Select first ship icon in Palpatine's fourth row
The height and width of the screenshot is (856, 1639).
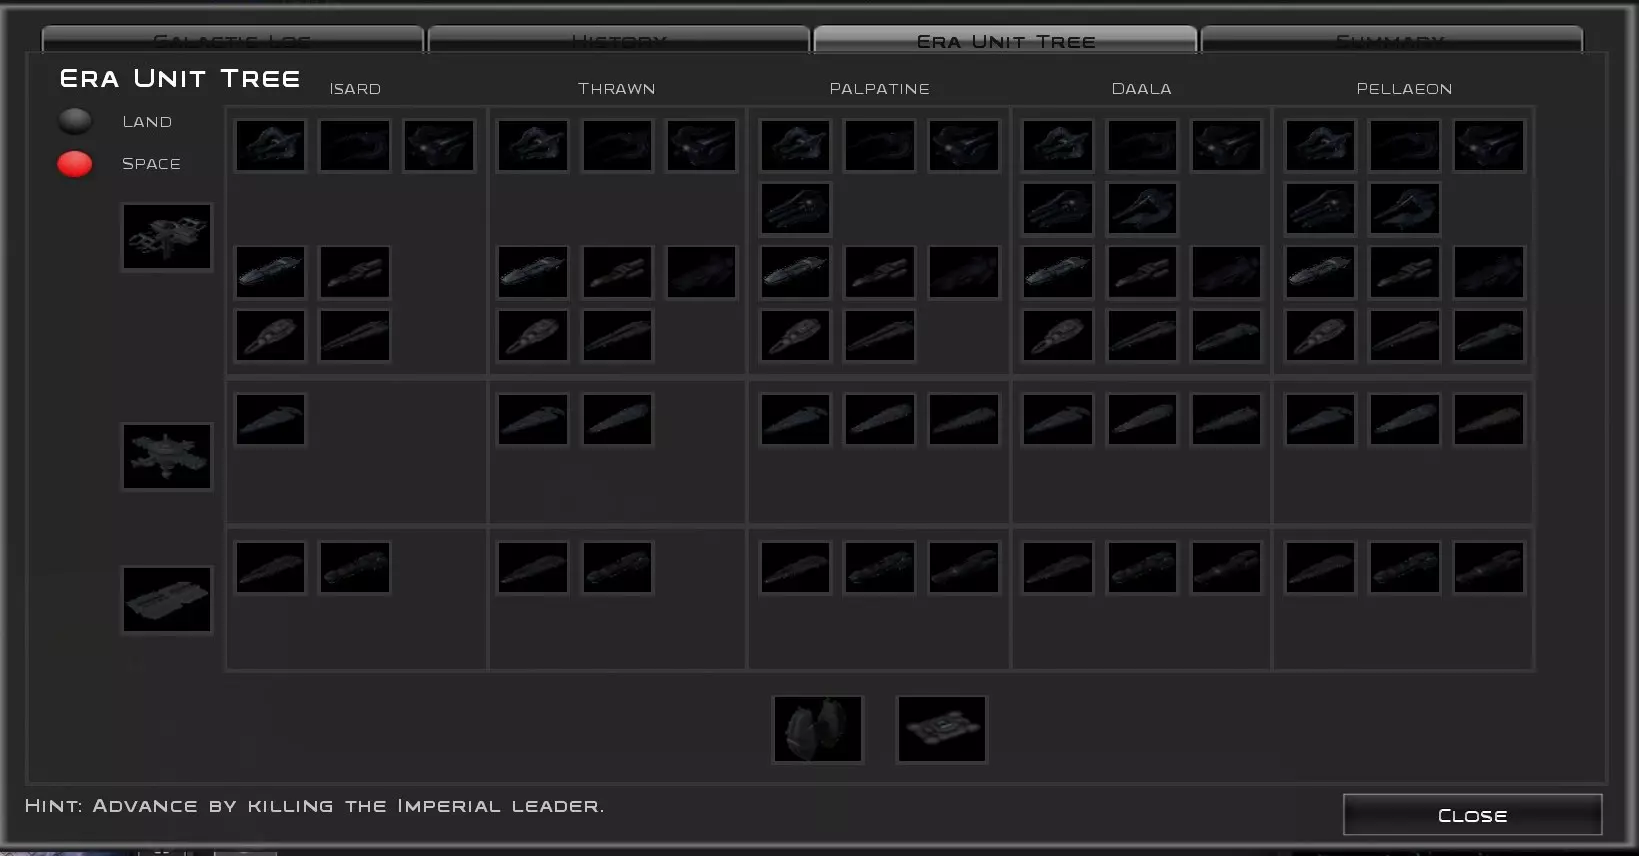(x=795, y=335)
